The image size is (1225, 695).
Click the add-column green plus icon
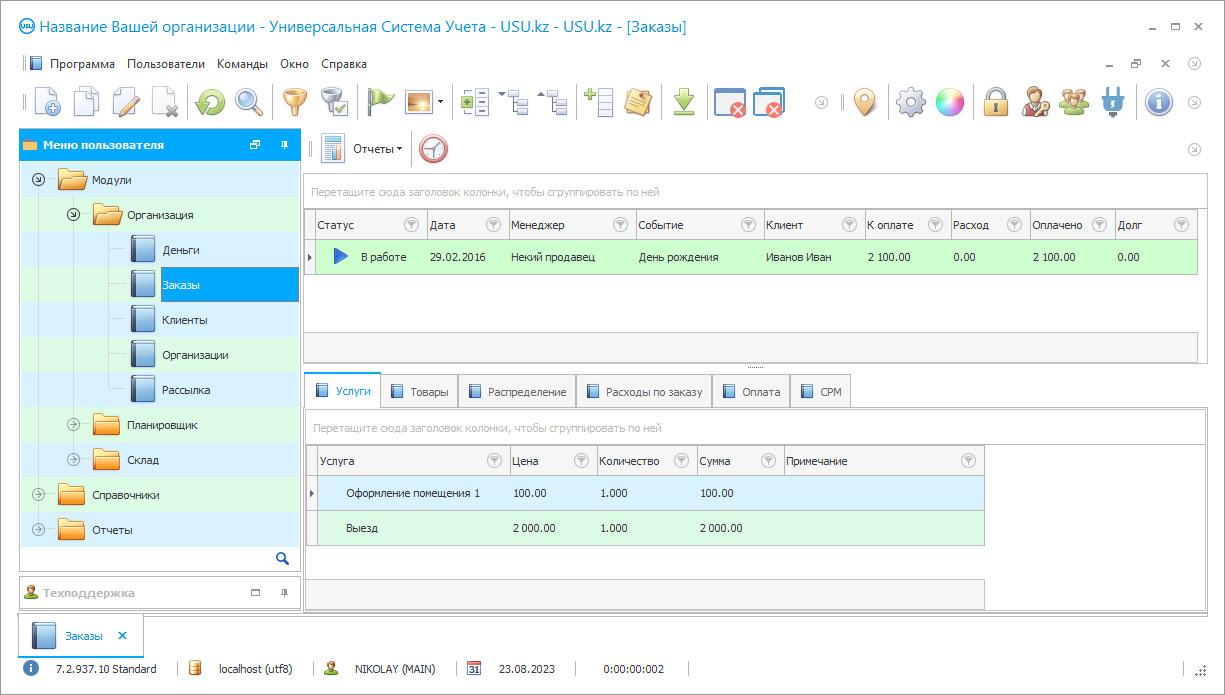(598, 102)
